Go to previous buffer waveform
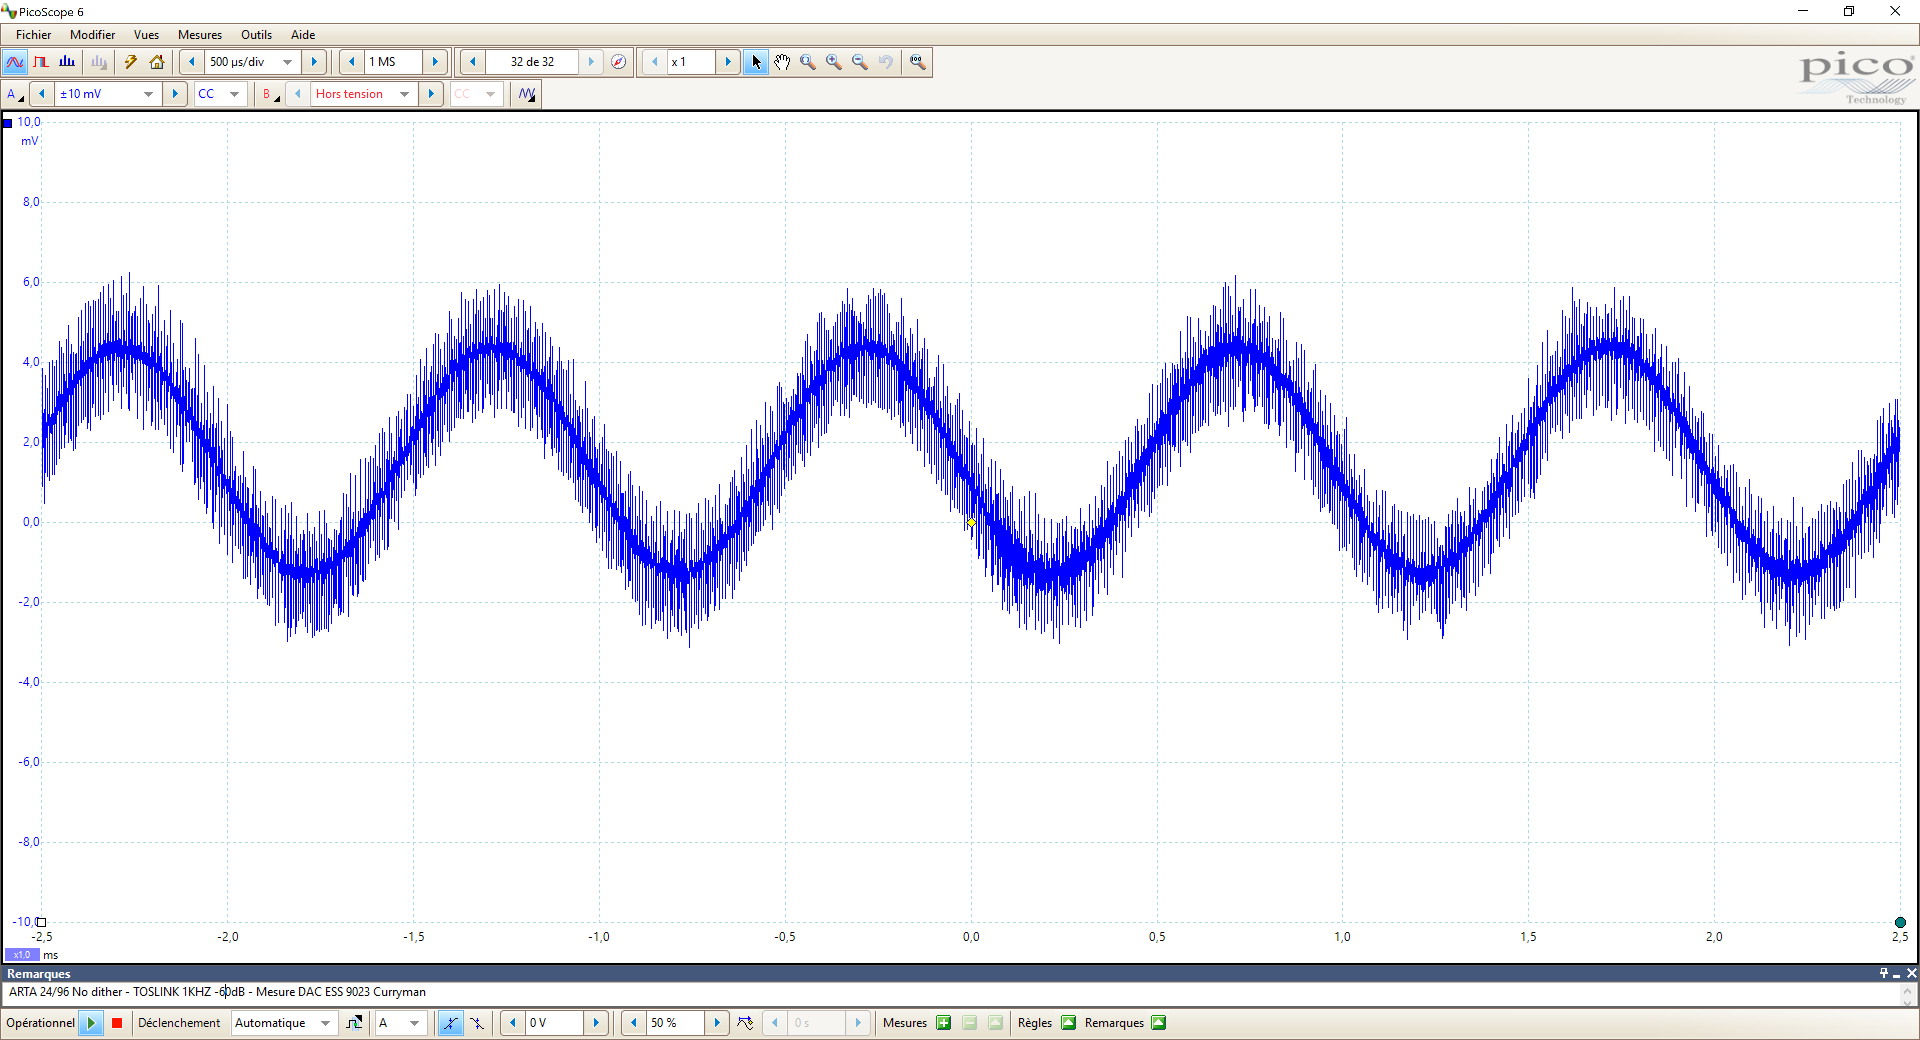Screen dimensions: 1920x1040 pos(473,62)
